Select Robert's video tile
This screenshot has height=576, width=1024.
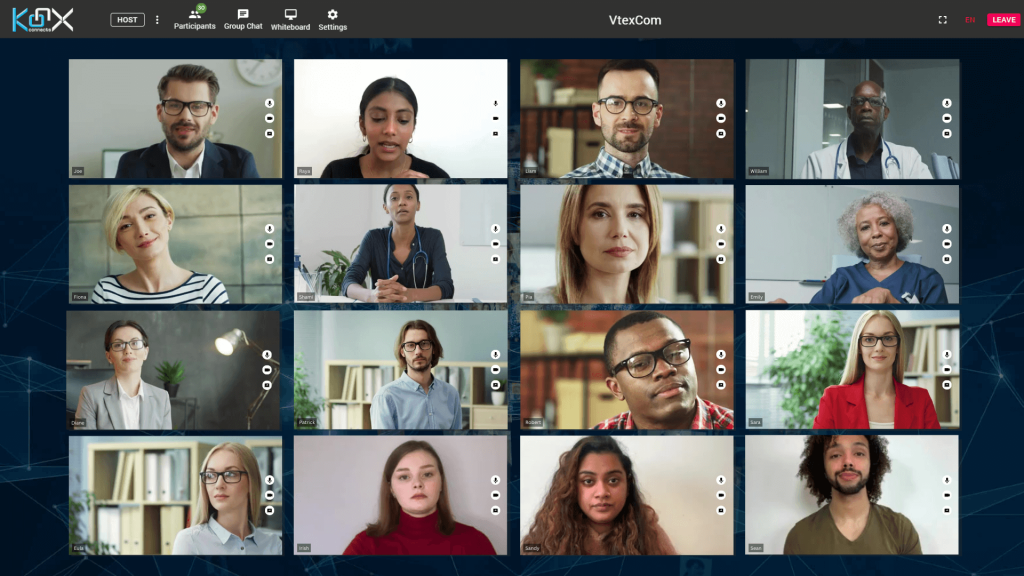click(x=626, y=370)
